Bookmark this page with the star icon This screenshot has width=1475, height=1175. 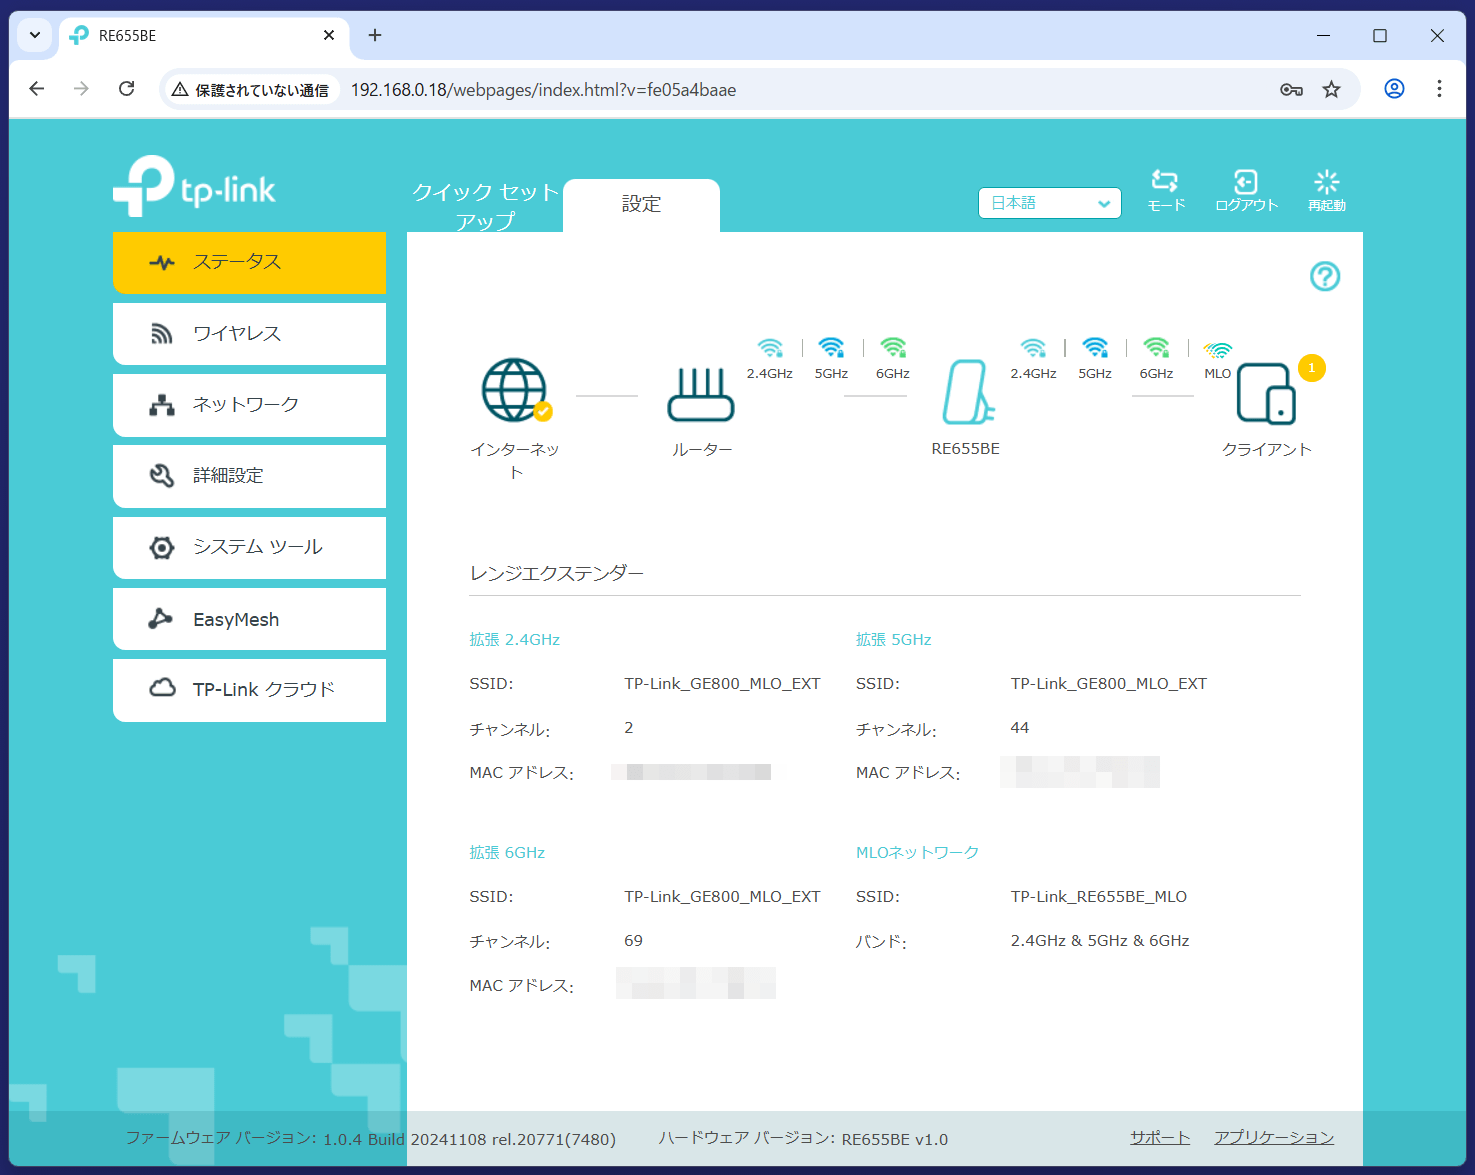(1331, 89)
